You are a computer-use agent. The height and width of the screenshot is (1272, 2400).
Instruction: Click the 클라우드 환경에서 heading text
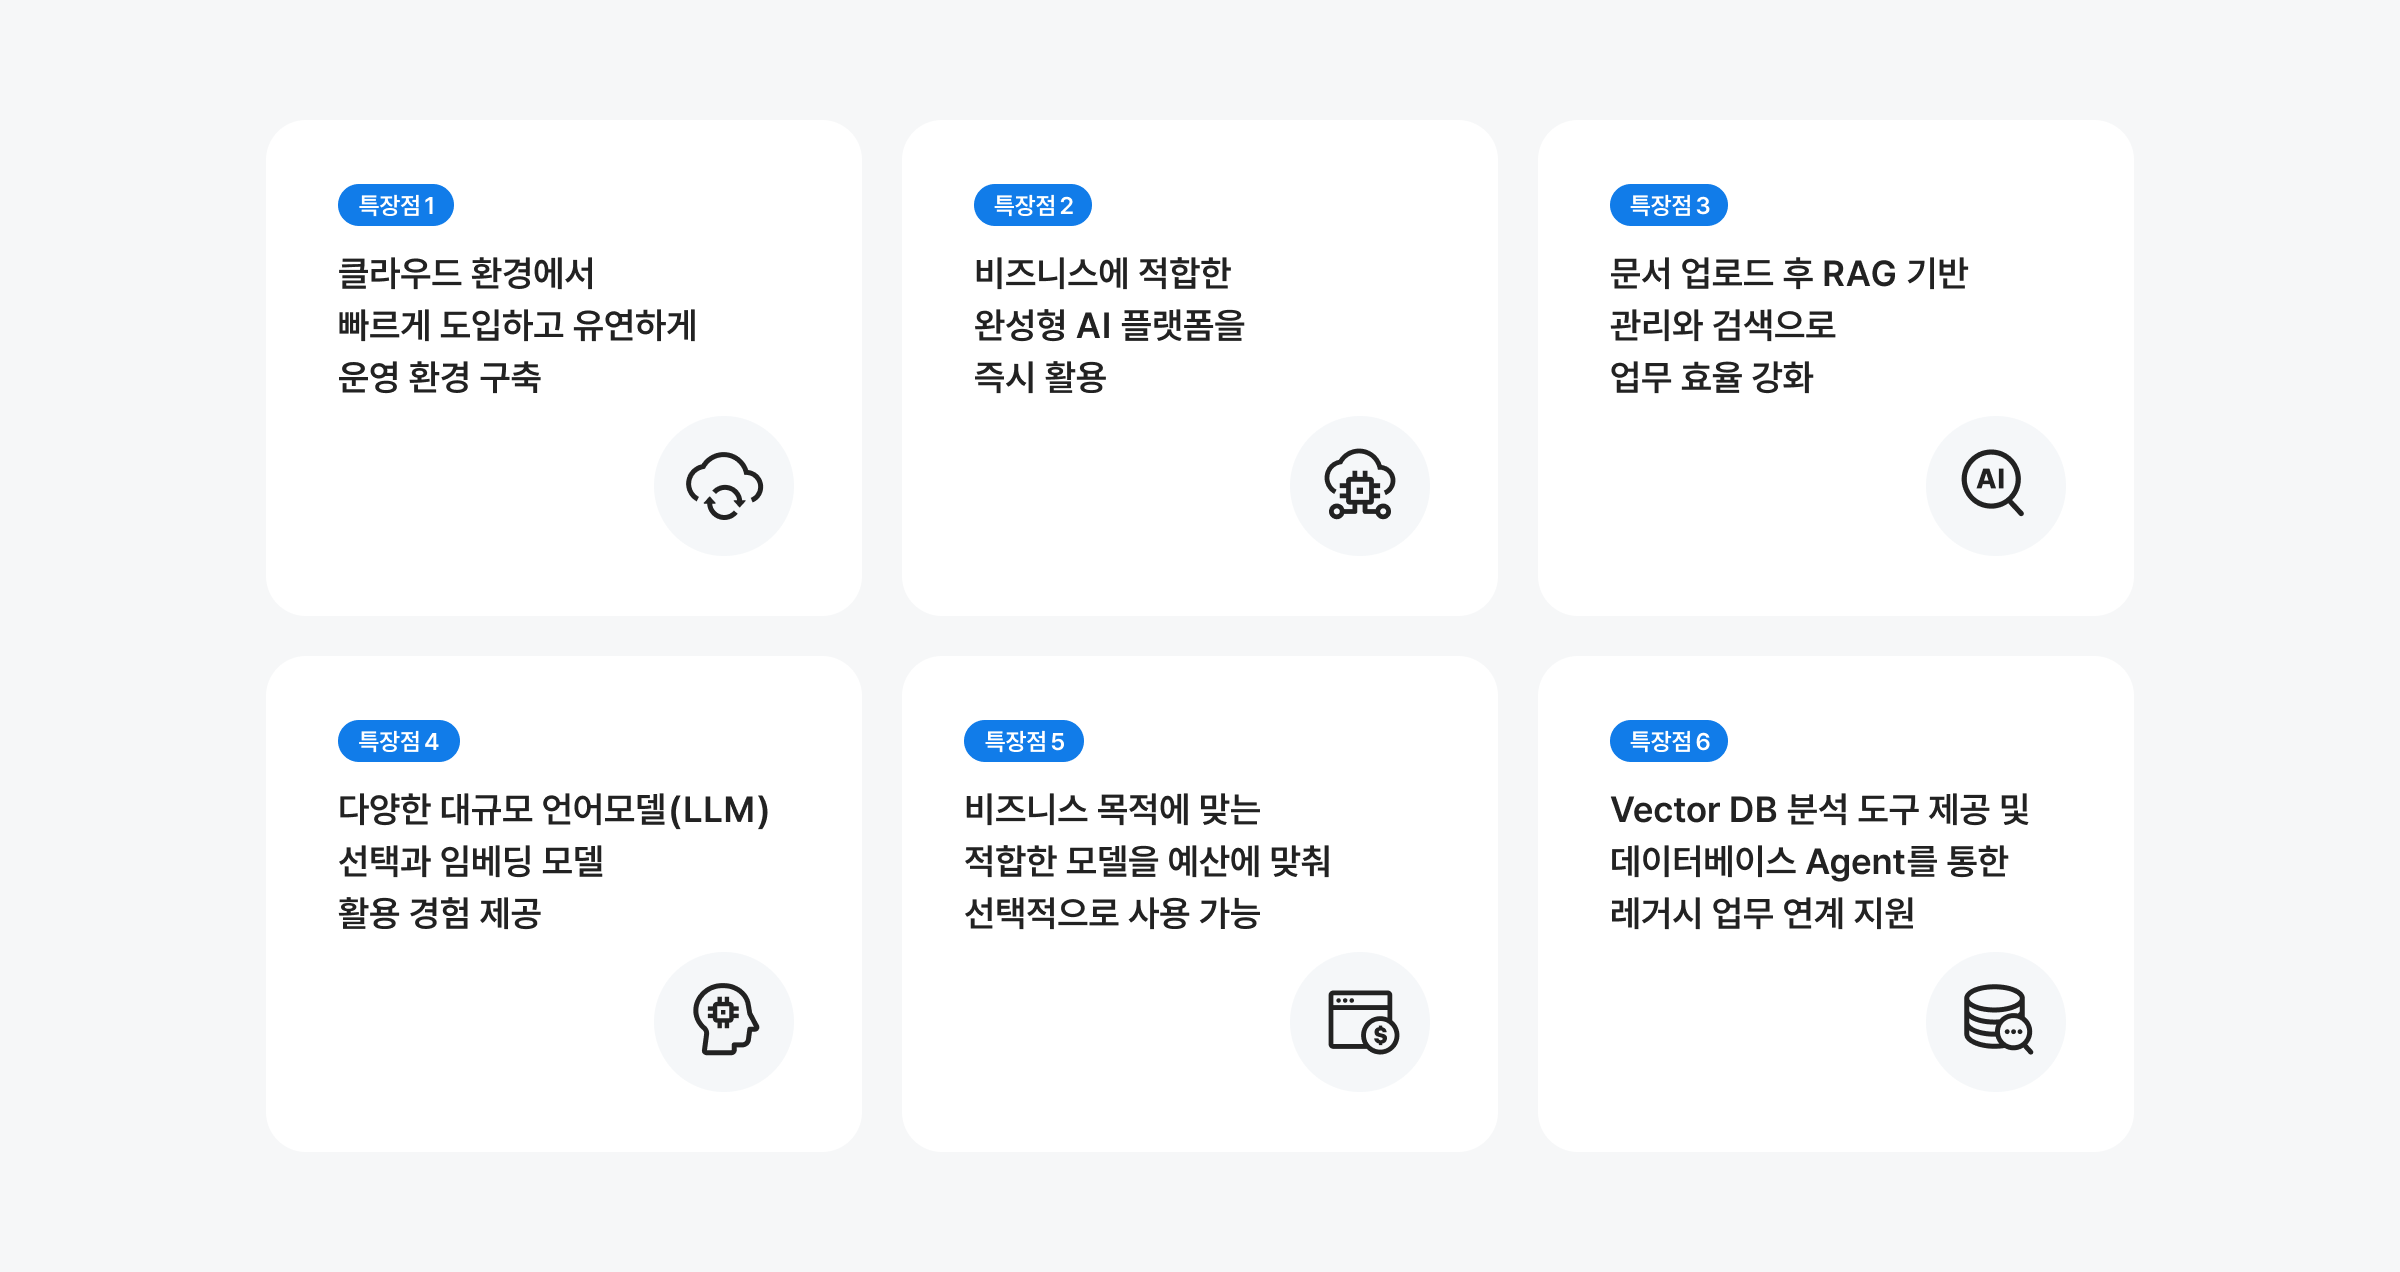coord(466,273)
